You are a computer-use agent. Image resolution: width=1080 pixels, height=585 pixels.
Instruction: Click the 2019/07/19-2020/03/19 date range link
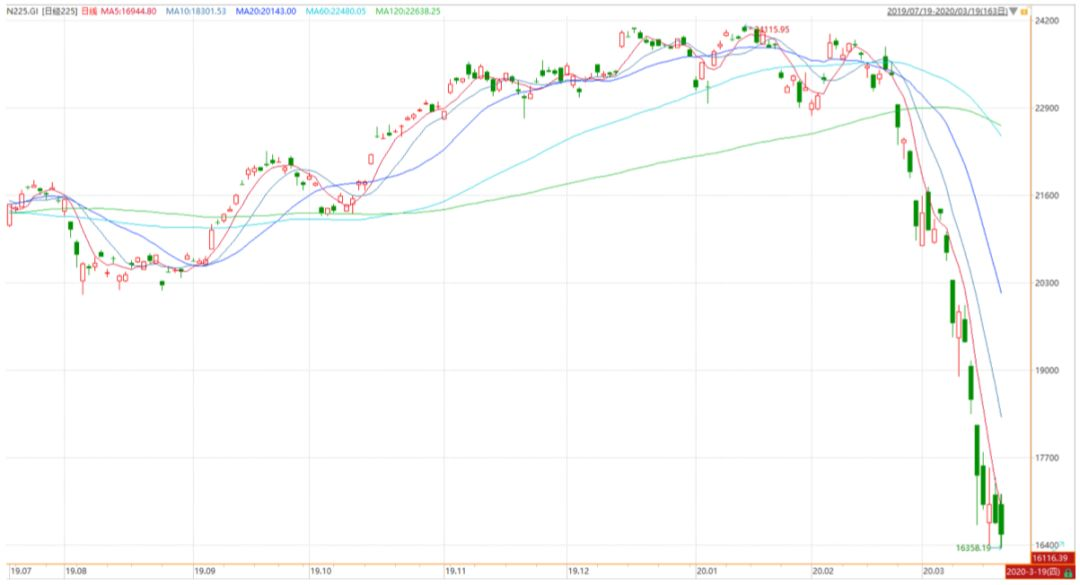point(946,11)
